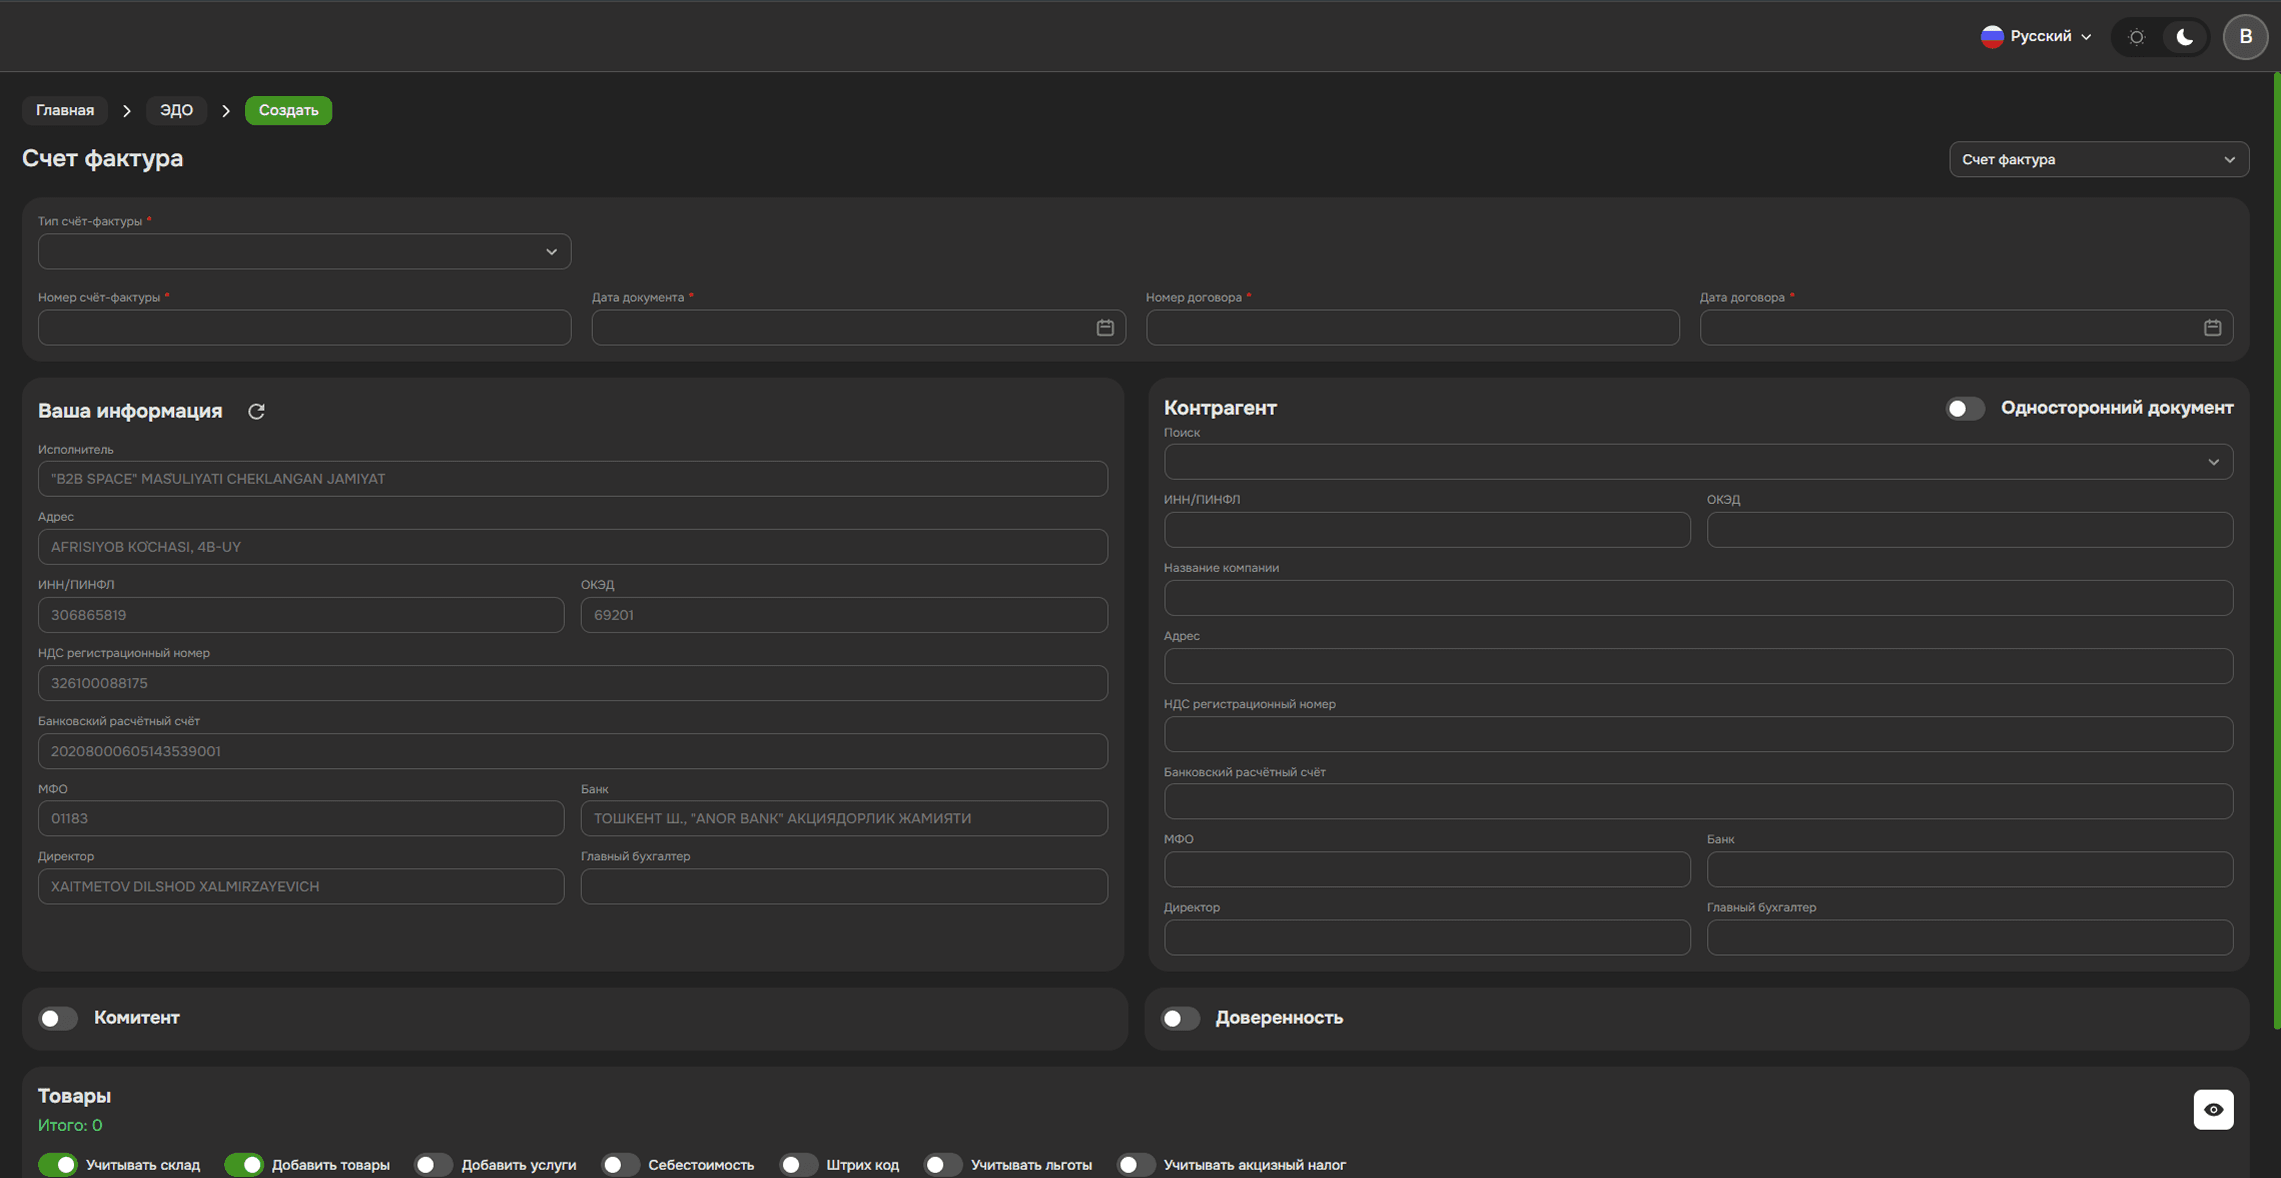Open the Счет фактура document type selector
Screen dimensions: 2281x1178
pyautogui.click(x=2097, y=160)
